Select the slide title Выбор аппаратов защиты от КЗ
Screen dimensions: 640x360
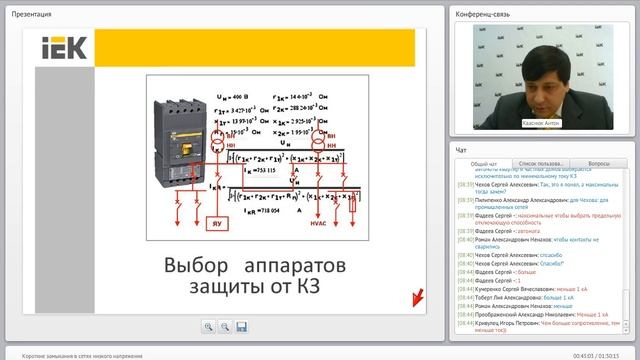click(255, 276)
